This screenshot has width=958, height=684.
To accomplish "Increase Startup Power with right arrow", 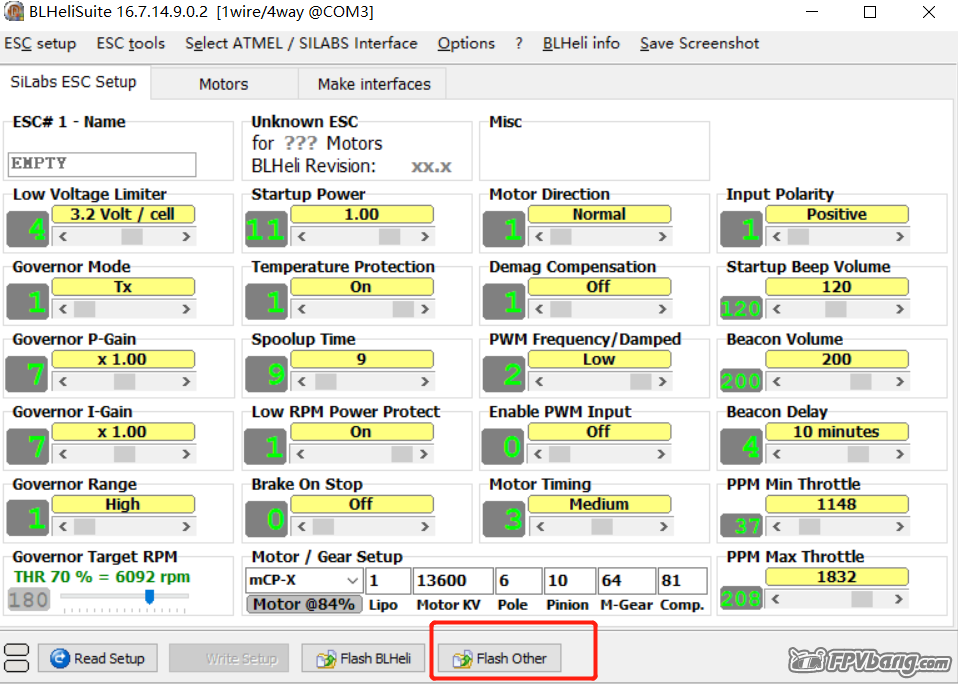I will click(425, 236).
